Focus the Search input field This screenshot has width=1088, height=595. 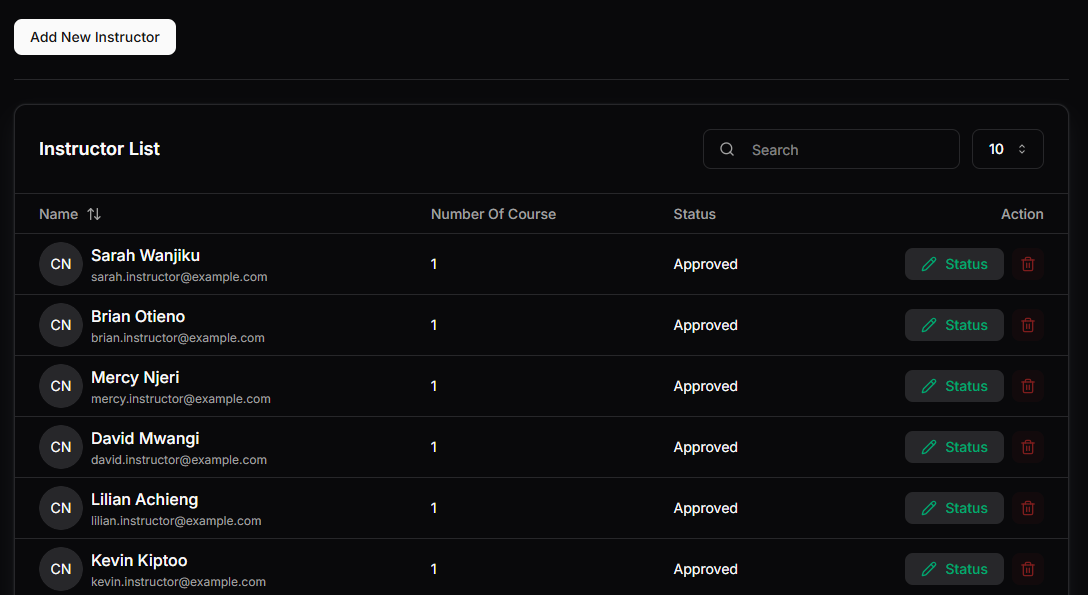[x=845, y=150]
